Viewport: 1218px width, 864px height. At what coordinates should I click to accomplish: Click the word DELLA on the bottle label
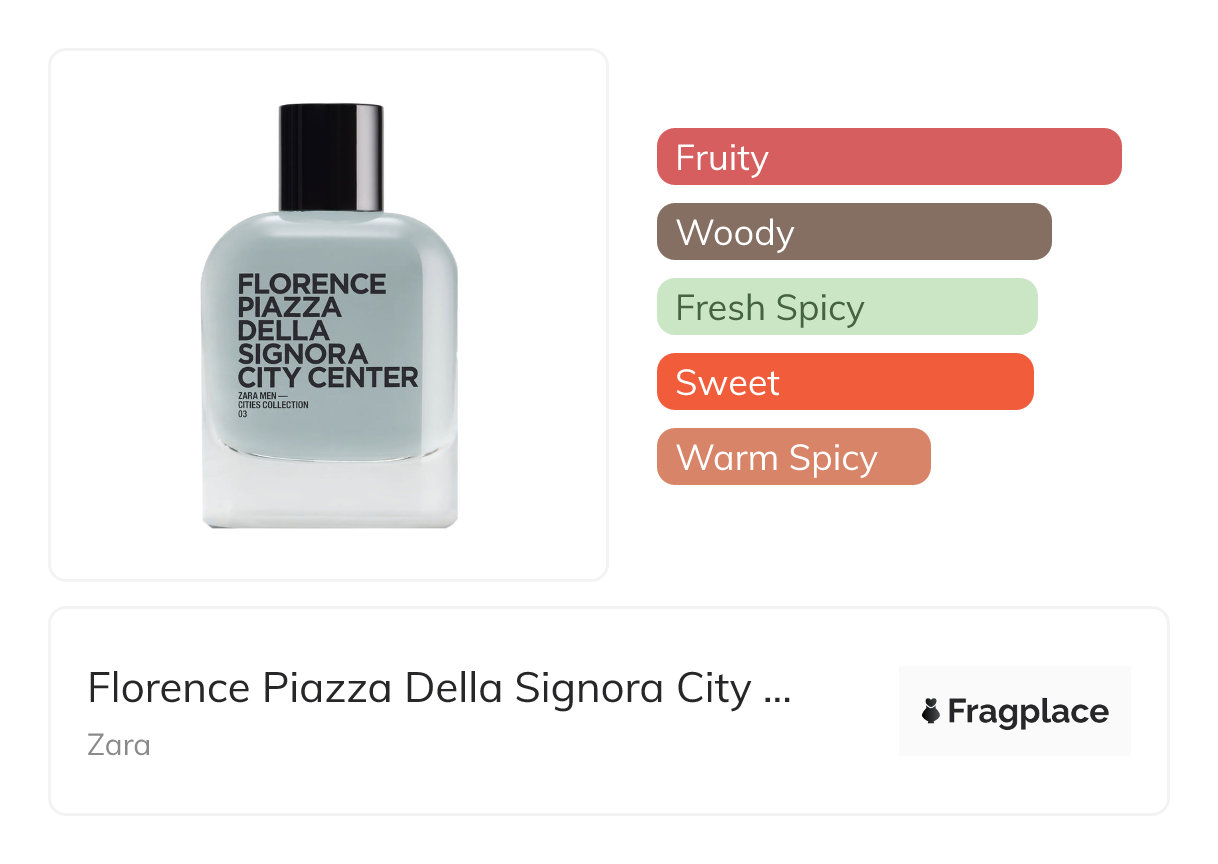point(283,330)
